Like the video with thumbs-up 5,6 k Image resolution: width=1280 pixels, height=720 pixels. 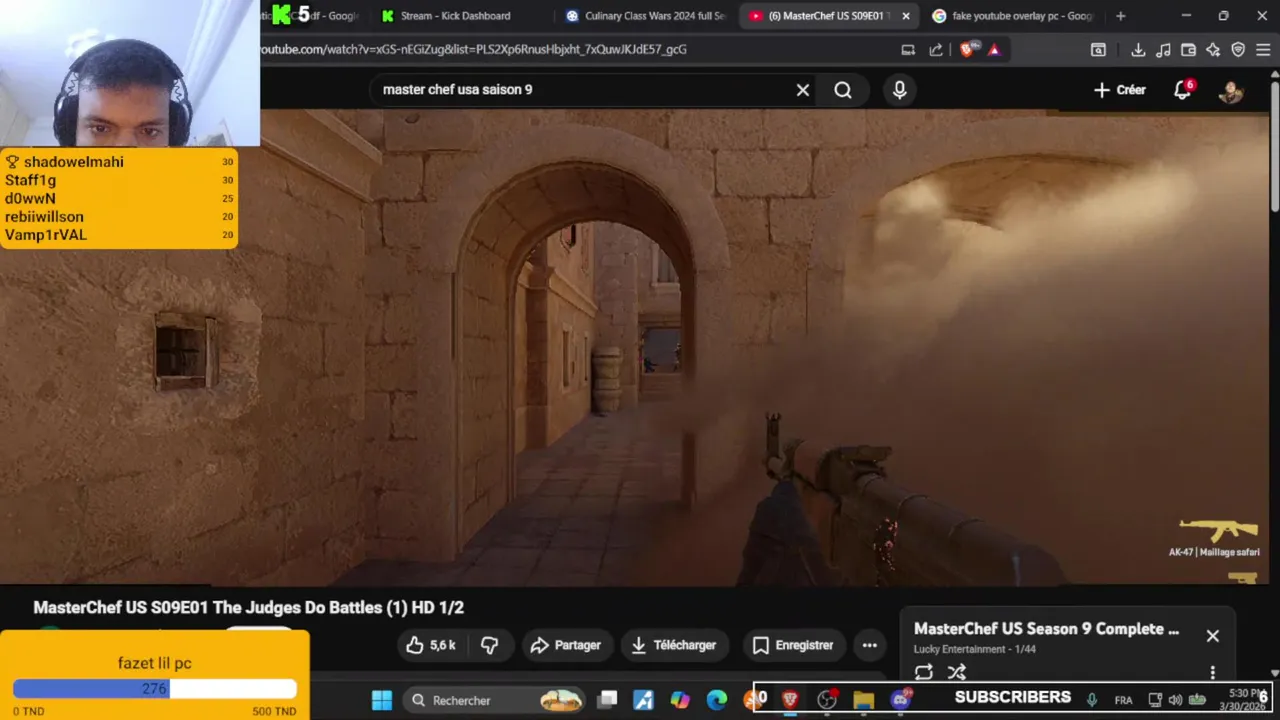point(431,645)
